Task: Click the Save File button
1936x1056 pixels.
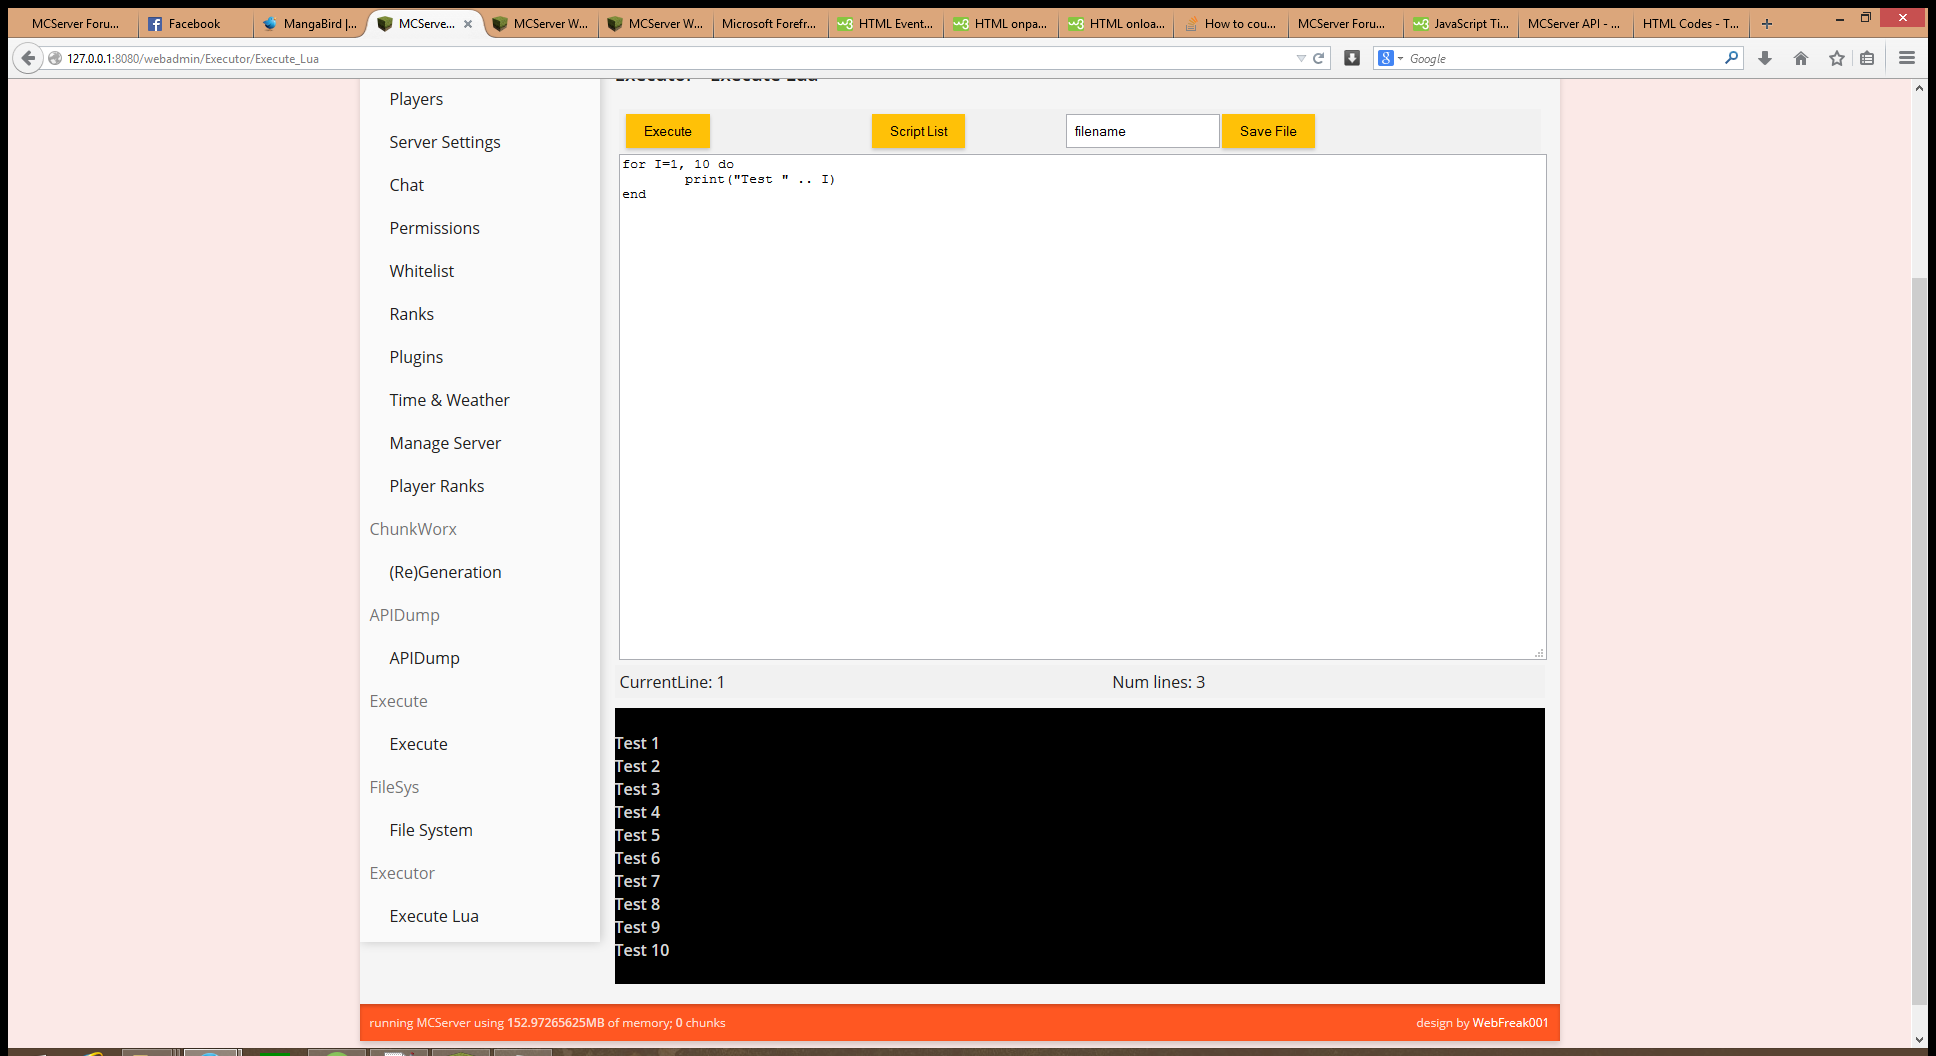Action: [x=1267, y=131]
